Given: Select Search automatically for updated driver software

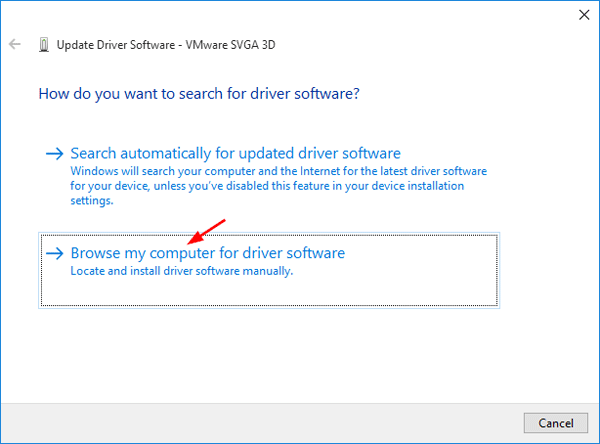Looking at the screenshot, I should pos(235,154).
